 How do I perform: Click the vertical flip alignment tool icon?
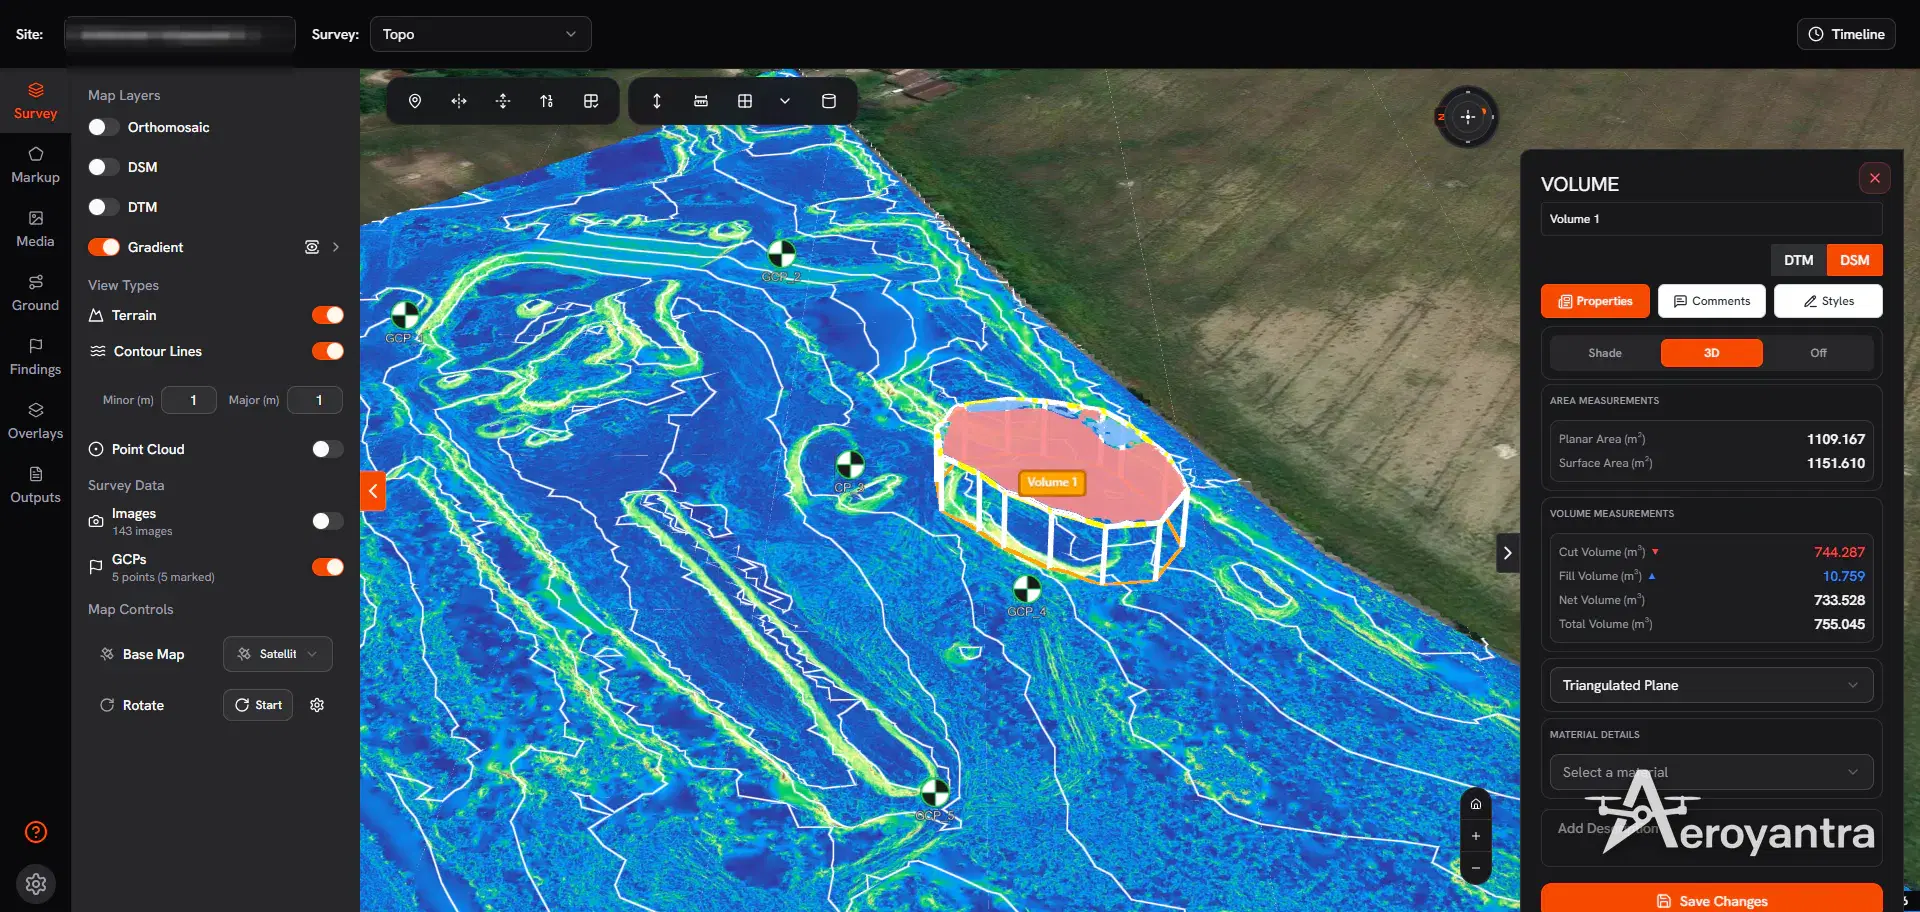(x=503, y=101)
